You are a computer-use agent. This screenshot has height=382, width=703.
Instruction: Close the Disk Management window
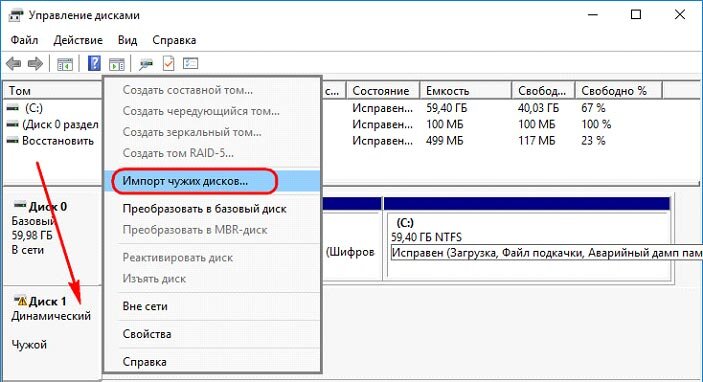click(680, 15)
